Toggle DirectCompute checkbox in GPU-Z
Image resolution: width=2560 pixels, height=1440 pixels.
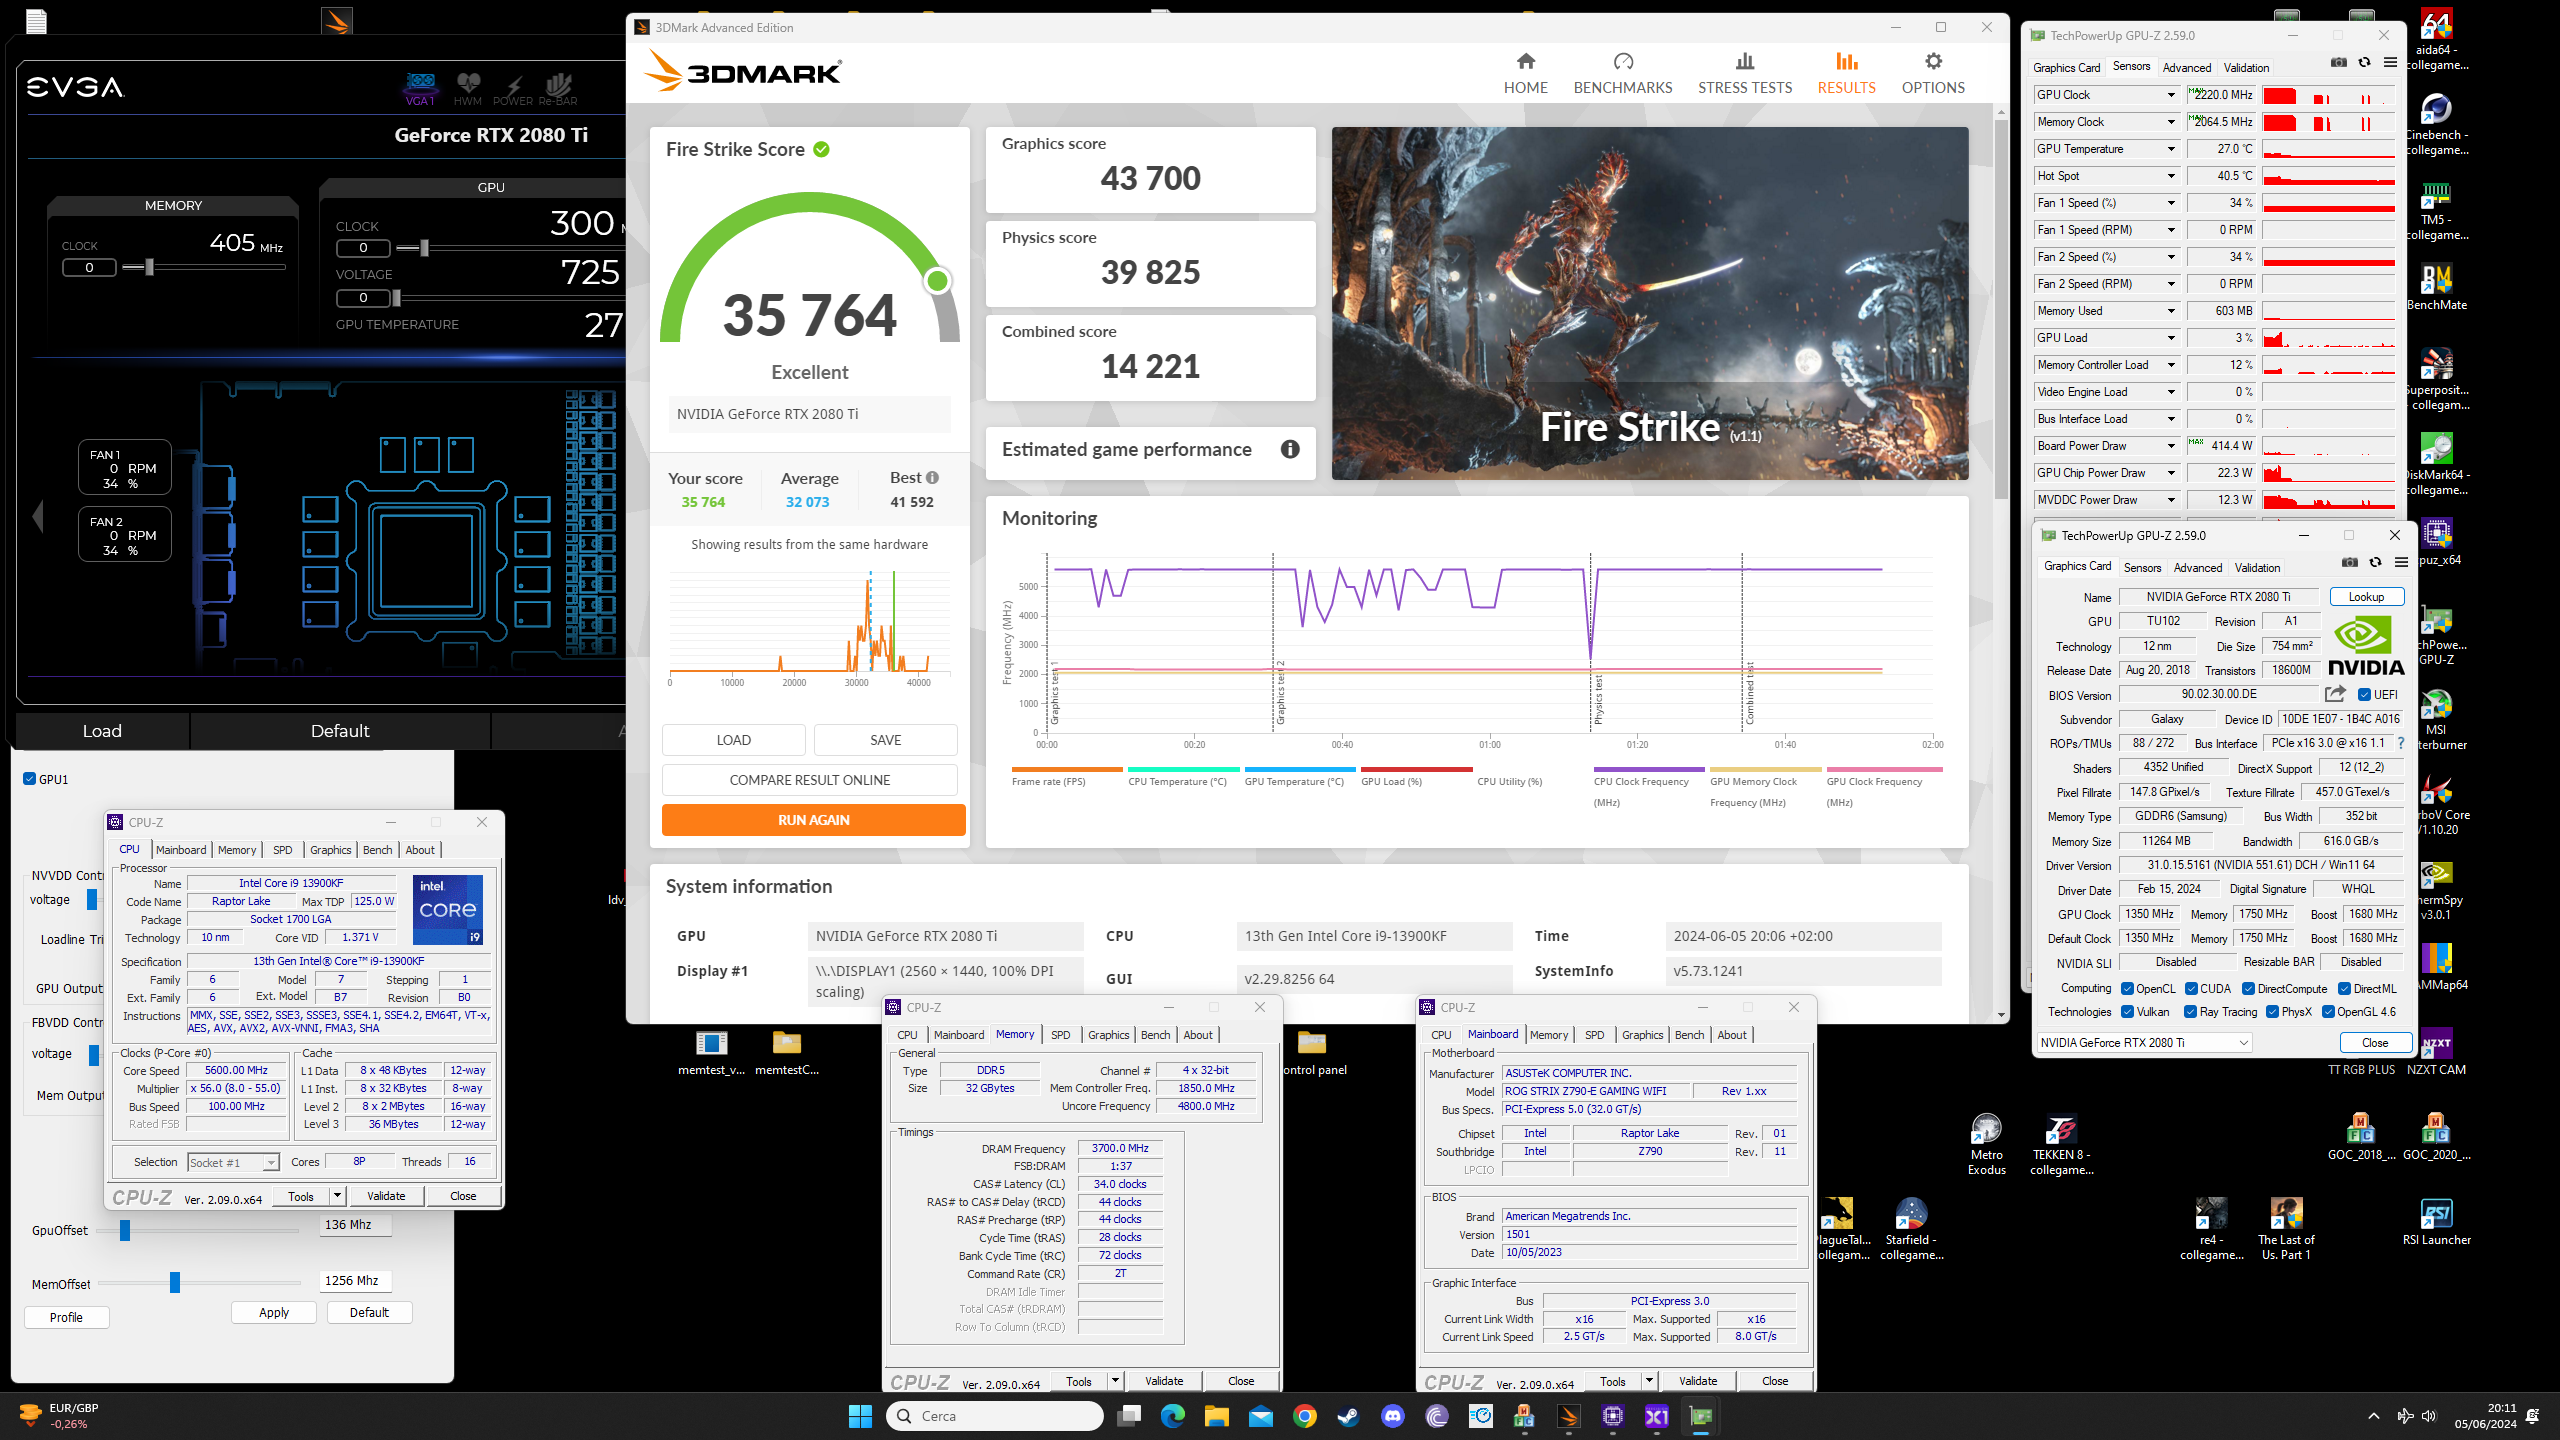pos(2248,988)
